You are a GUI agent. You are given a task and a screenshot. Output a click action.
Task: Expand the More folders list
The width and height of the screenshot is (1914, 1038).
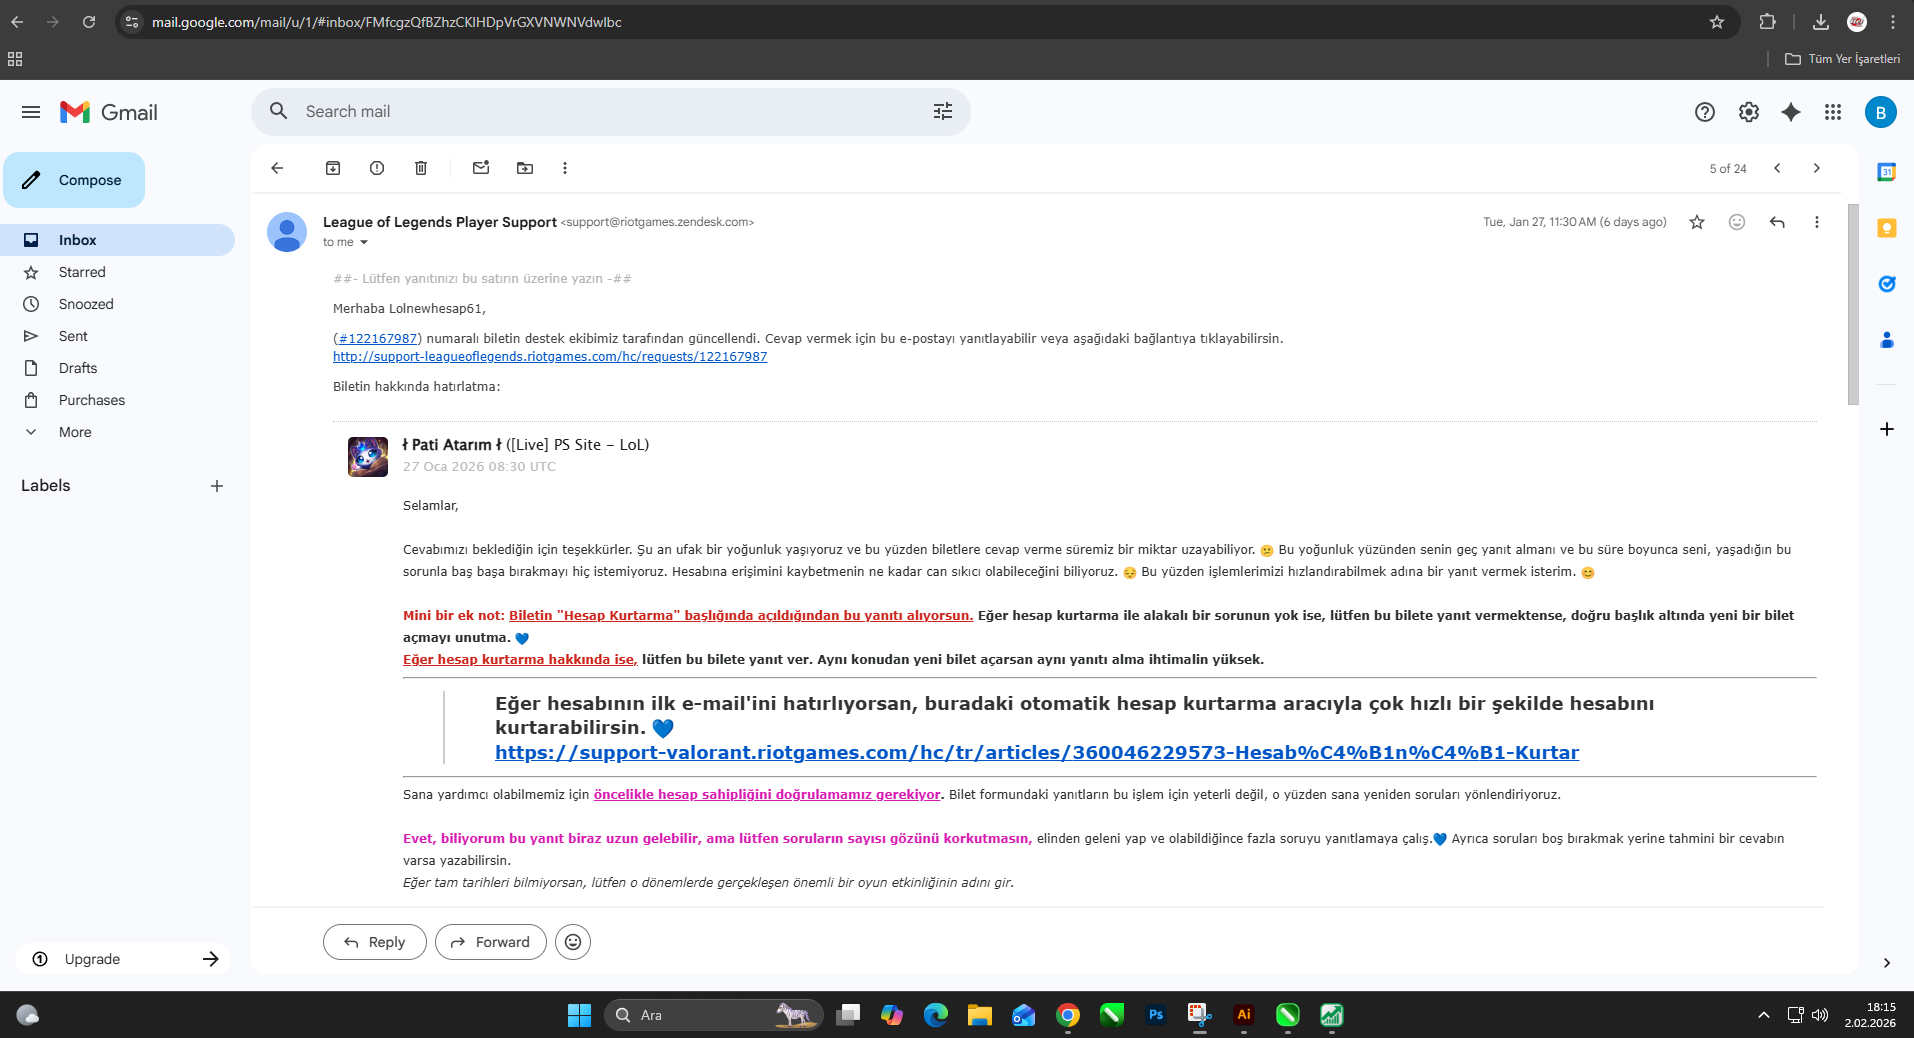coord(117,432)
